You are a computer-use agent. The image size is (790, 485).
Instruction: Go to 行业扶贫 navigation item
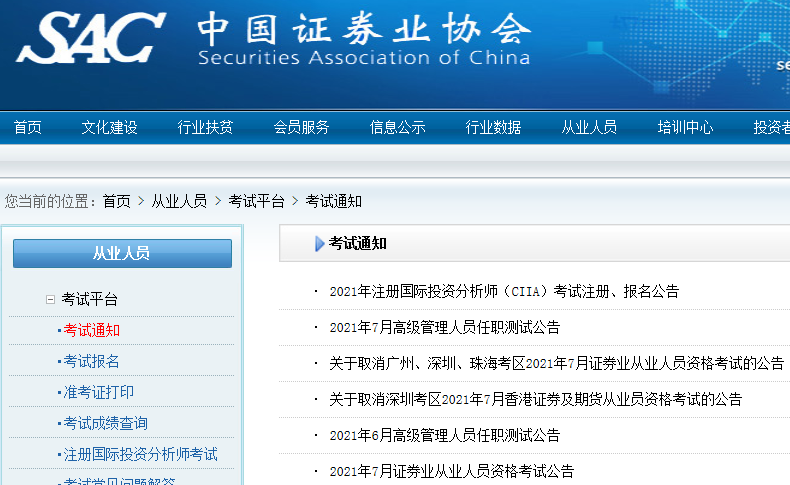pos(205,127)
